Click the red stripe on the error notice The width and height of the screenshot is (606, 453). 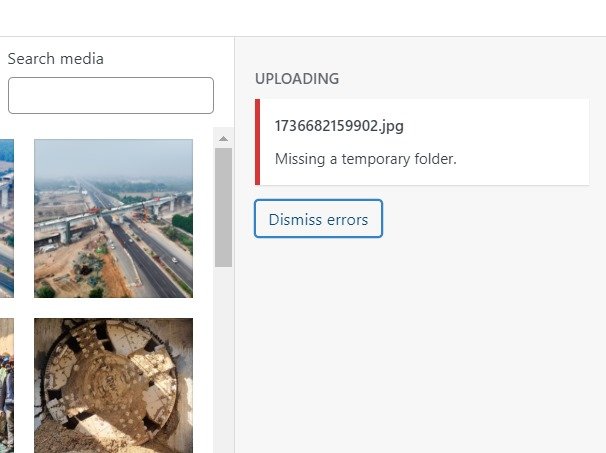click(x=257, y=142)
